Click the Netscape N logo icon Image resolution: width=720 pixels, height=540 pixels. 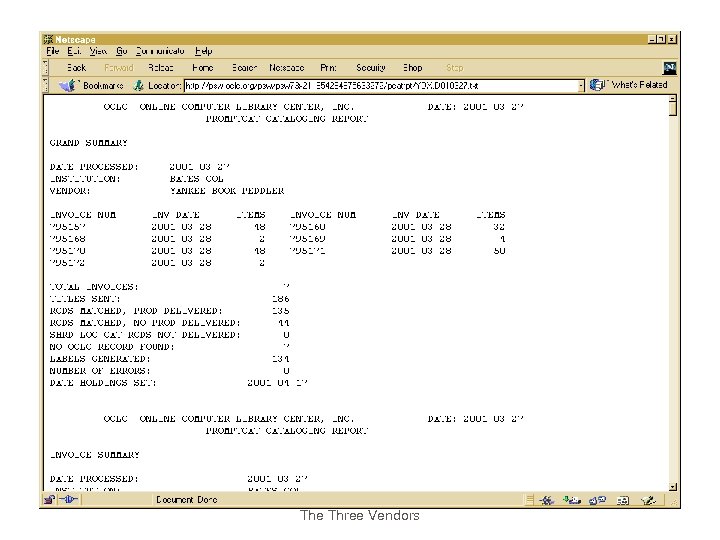(669, 68)
